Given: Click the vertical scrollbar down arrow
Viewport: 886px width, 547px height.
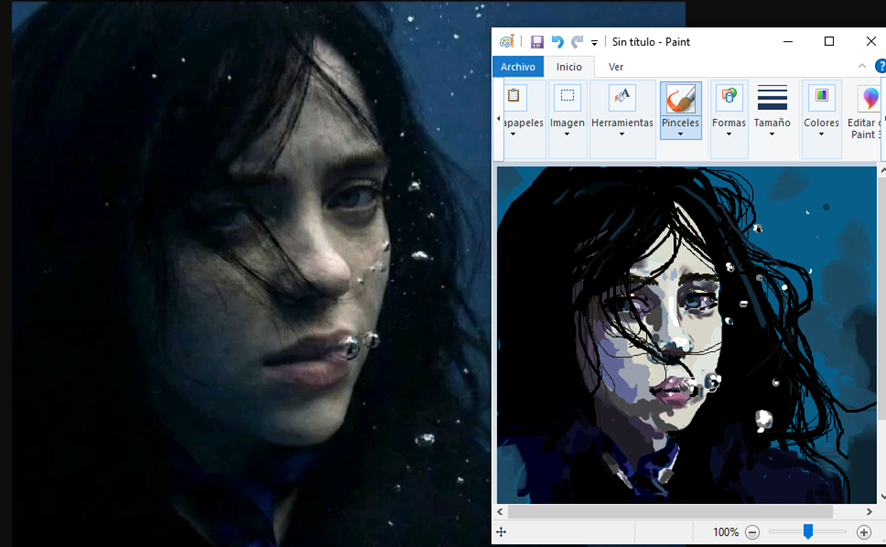Looking at the screenshot, I should (x=883, y=497).
